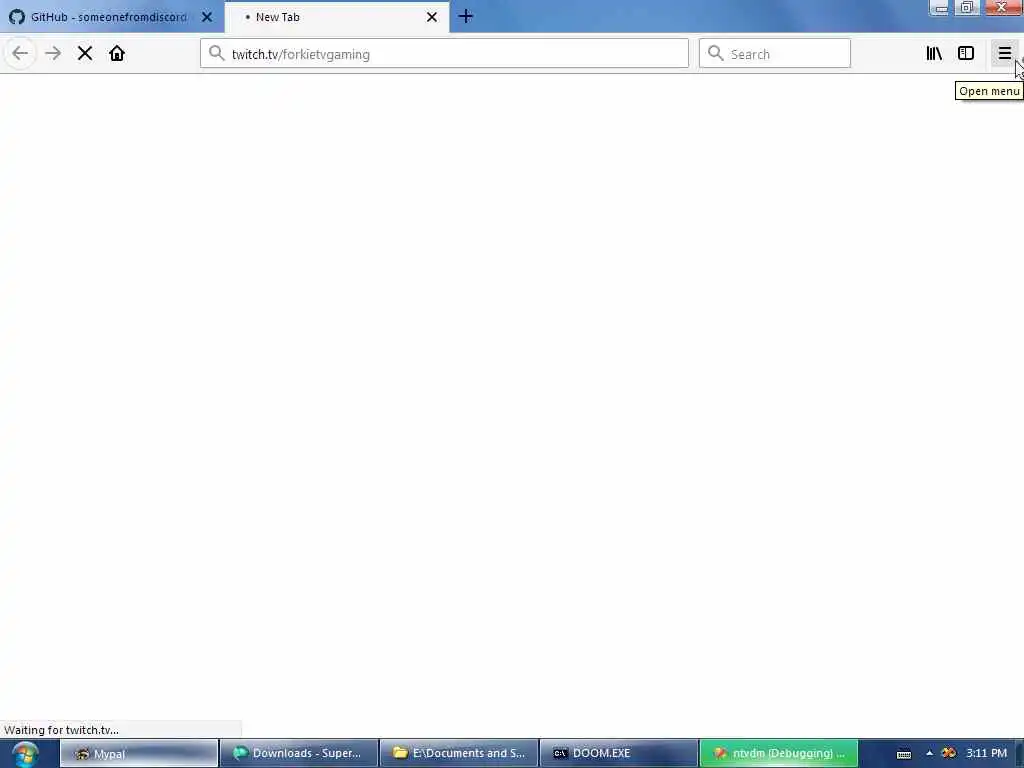The width and height of the screenshot is (1024, 768).
Task: Open the home page
Action: 117,54
